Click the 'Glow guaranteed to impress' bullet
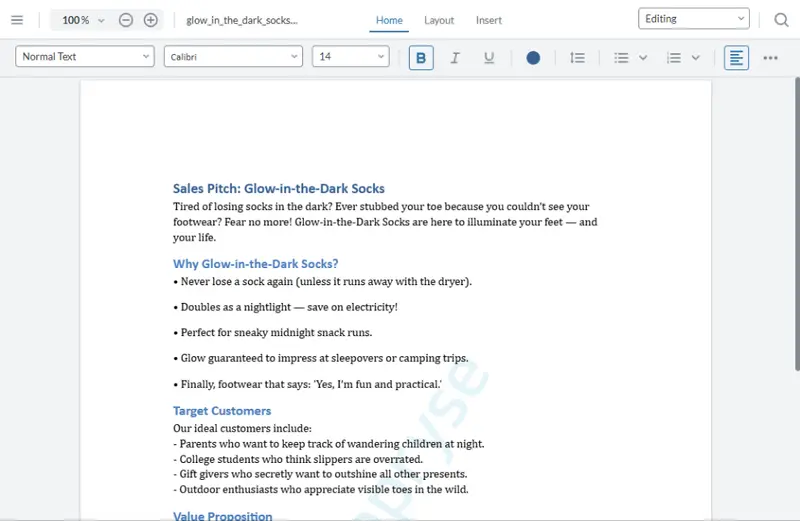This screenshot has width=800, height=521. (320, 358)
